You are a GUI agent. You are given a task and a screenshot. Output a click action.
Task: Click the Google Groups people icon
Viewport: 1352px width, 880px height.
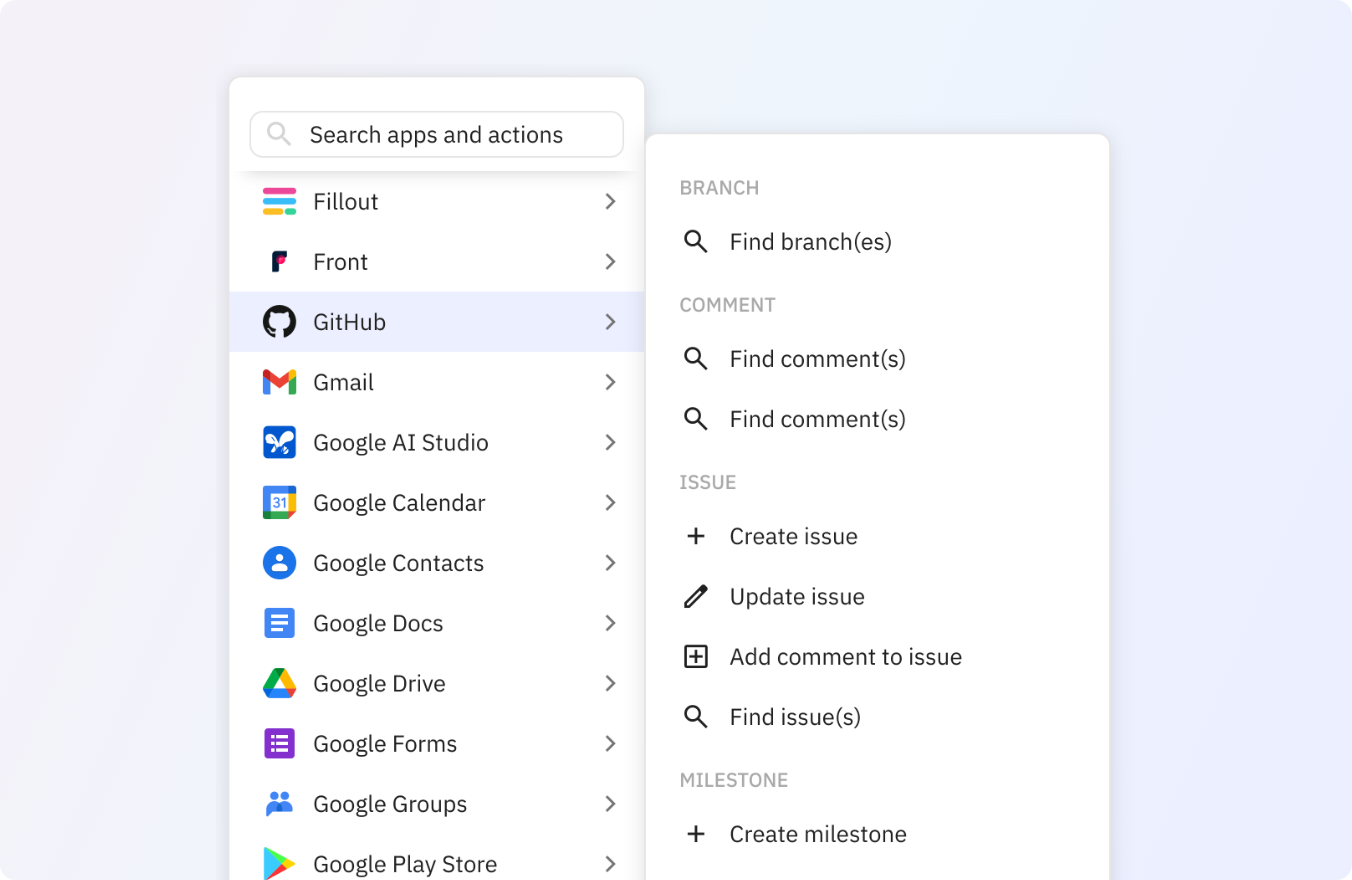[279, 803]
